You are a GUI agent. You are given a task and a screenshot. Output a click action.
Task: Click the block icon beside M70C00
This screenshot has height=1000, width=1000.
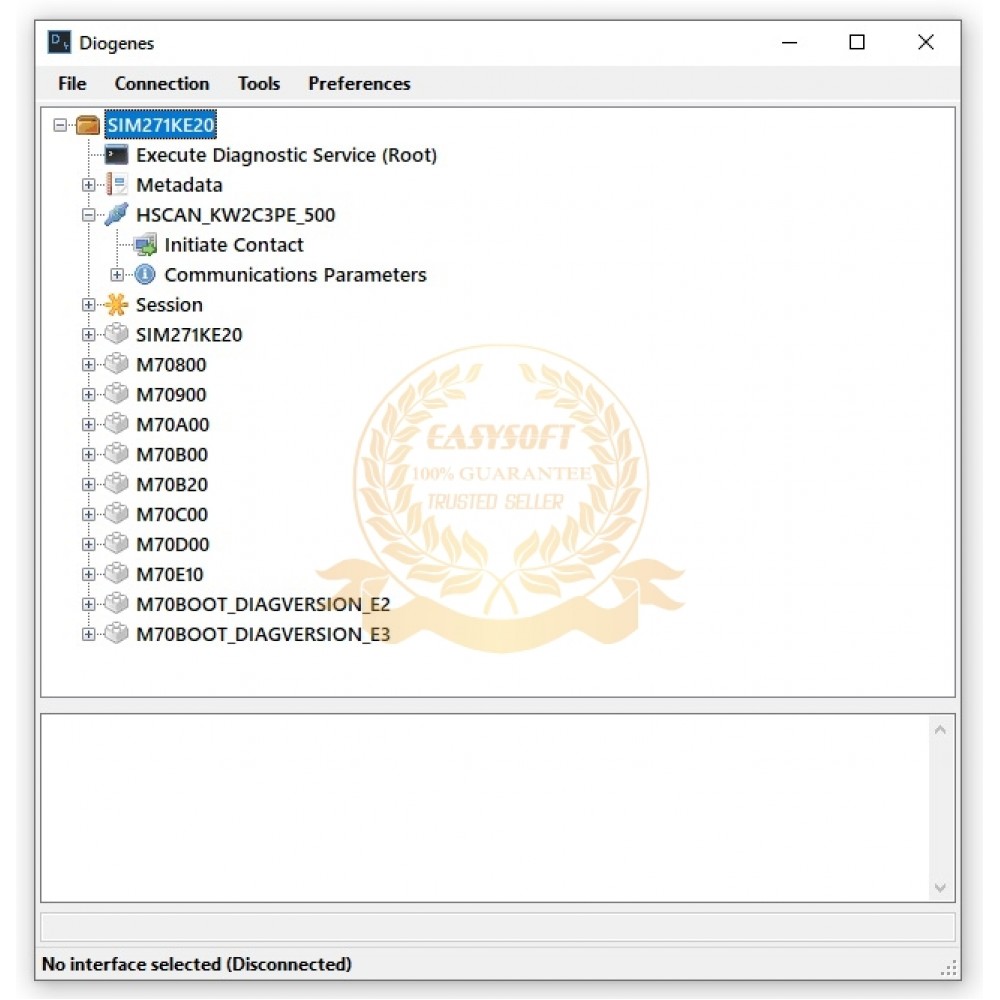click(117, 514)
